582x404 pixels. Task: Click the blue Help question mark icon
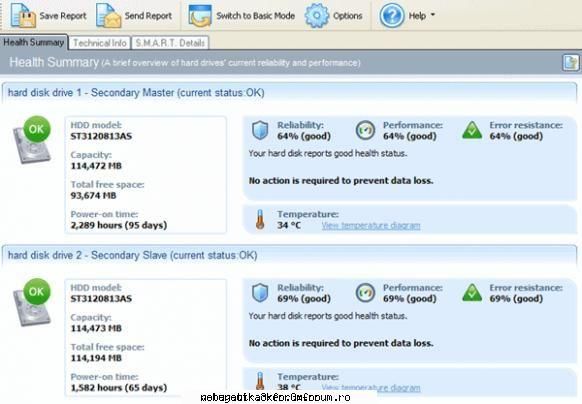[392, 16]
